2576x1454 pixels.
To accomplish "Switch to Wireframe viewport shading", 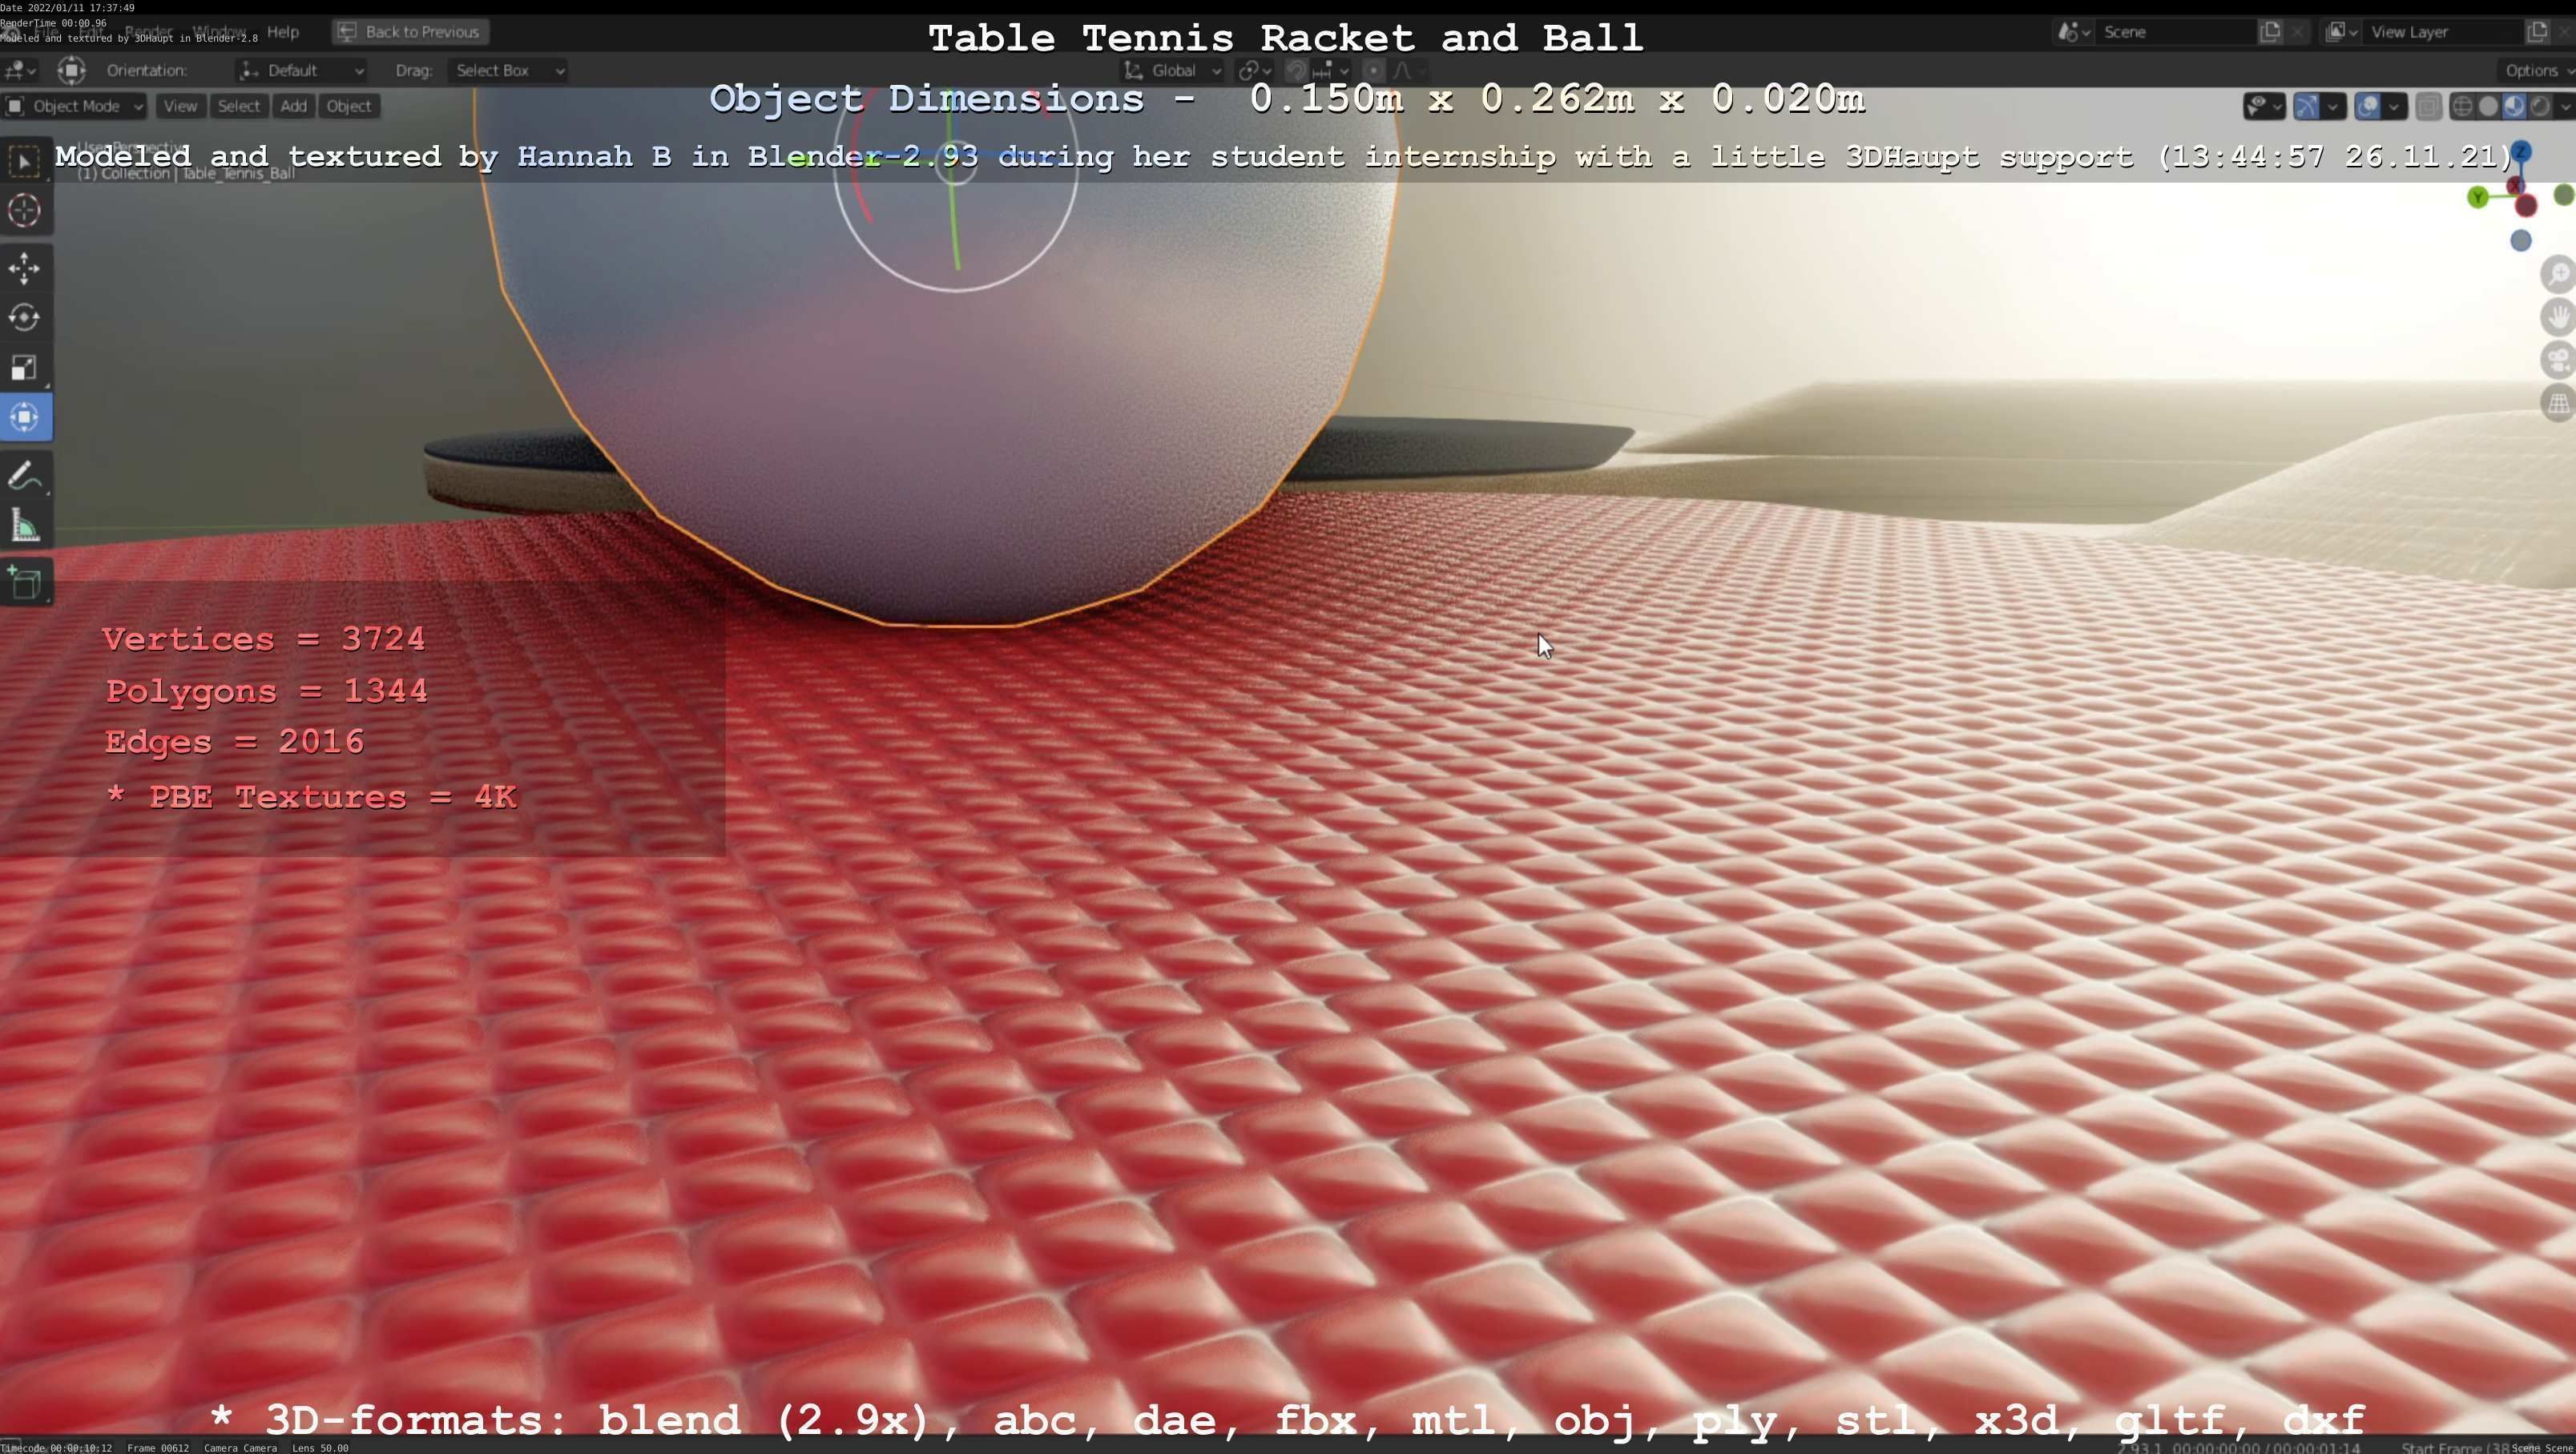I will (2463, 106).
